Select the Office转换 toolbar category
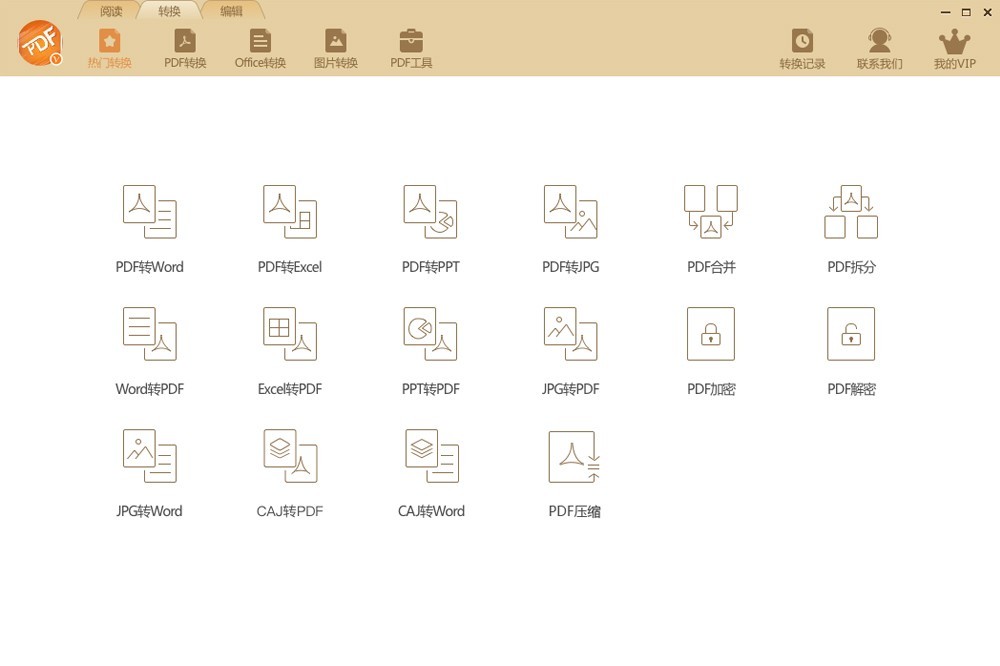Image resolution: width=1000 pixels, height=666 pixels. coord(260,48)
